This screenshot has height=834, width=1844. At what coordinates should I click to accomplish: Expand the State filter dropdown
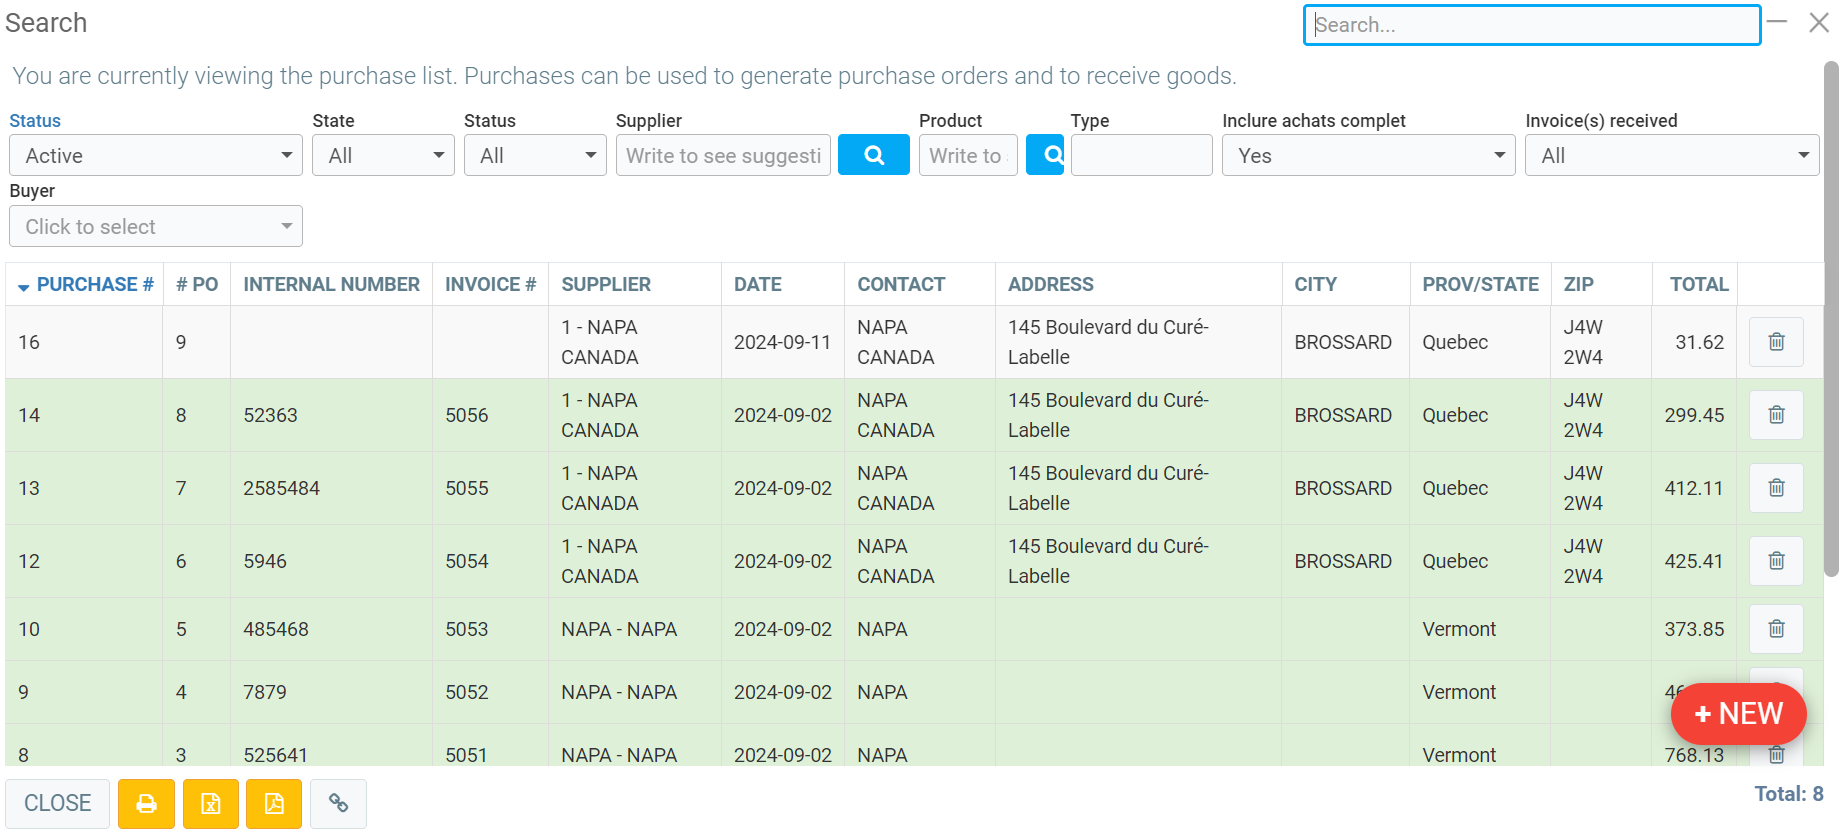click(x=383, y=156)
